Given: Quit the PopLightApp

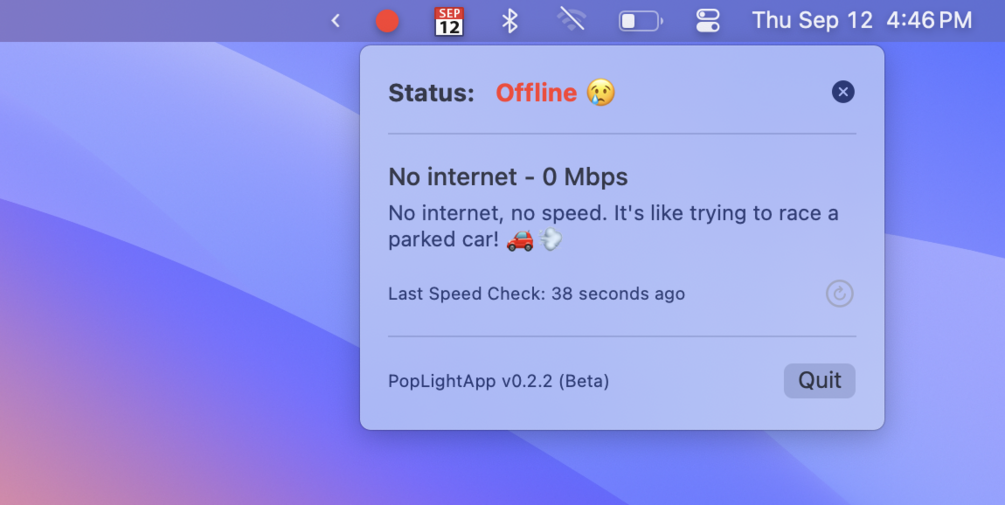Looking at the screenshot, I should (819, 381).
